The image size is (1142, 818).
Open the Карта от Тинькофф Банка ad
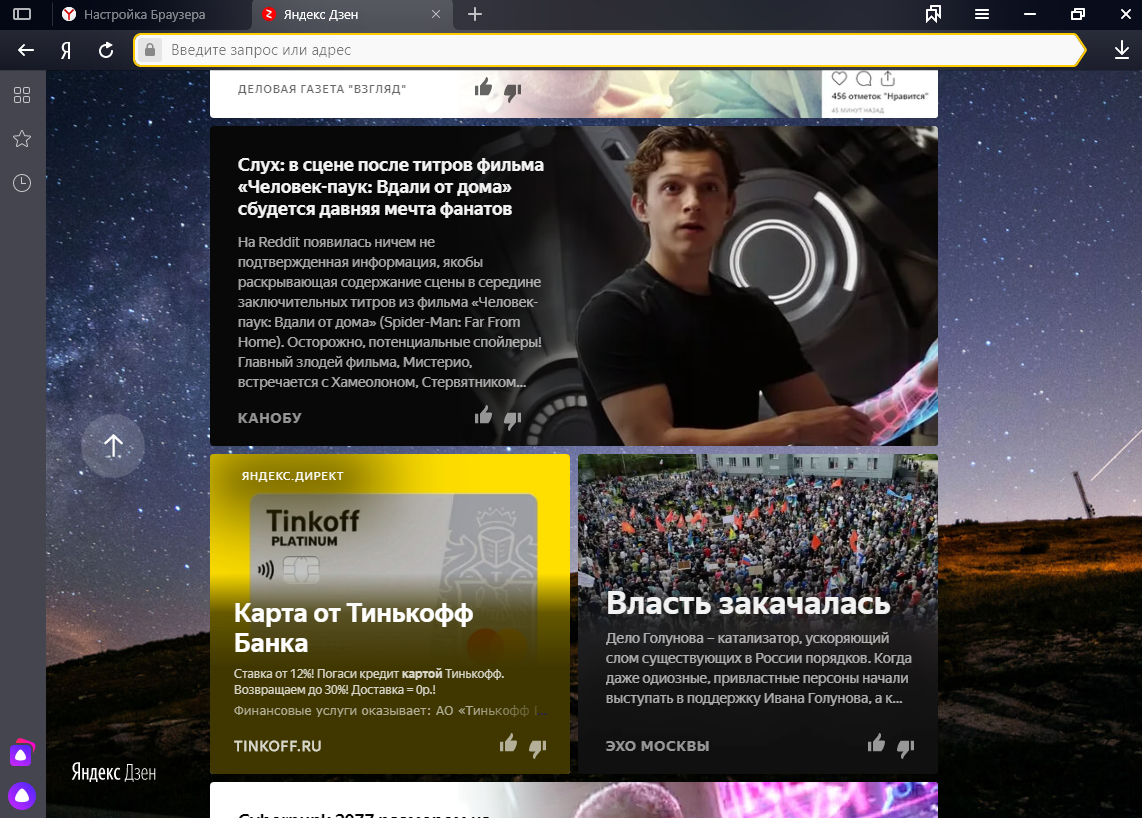pyautogui.click(x=353, y=628)
